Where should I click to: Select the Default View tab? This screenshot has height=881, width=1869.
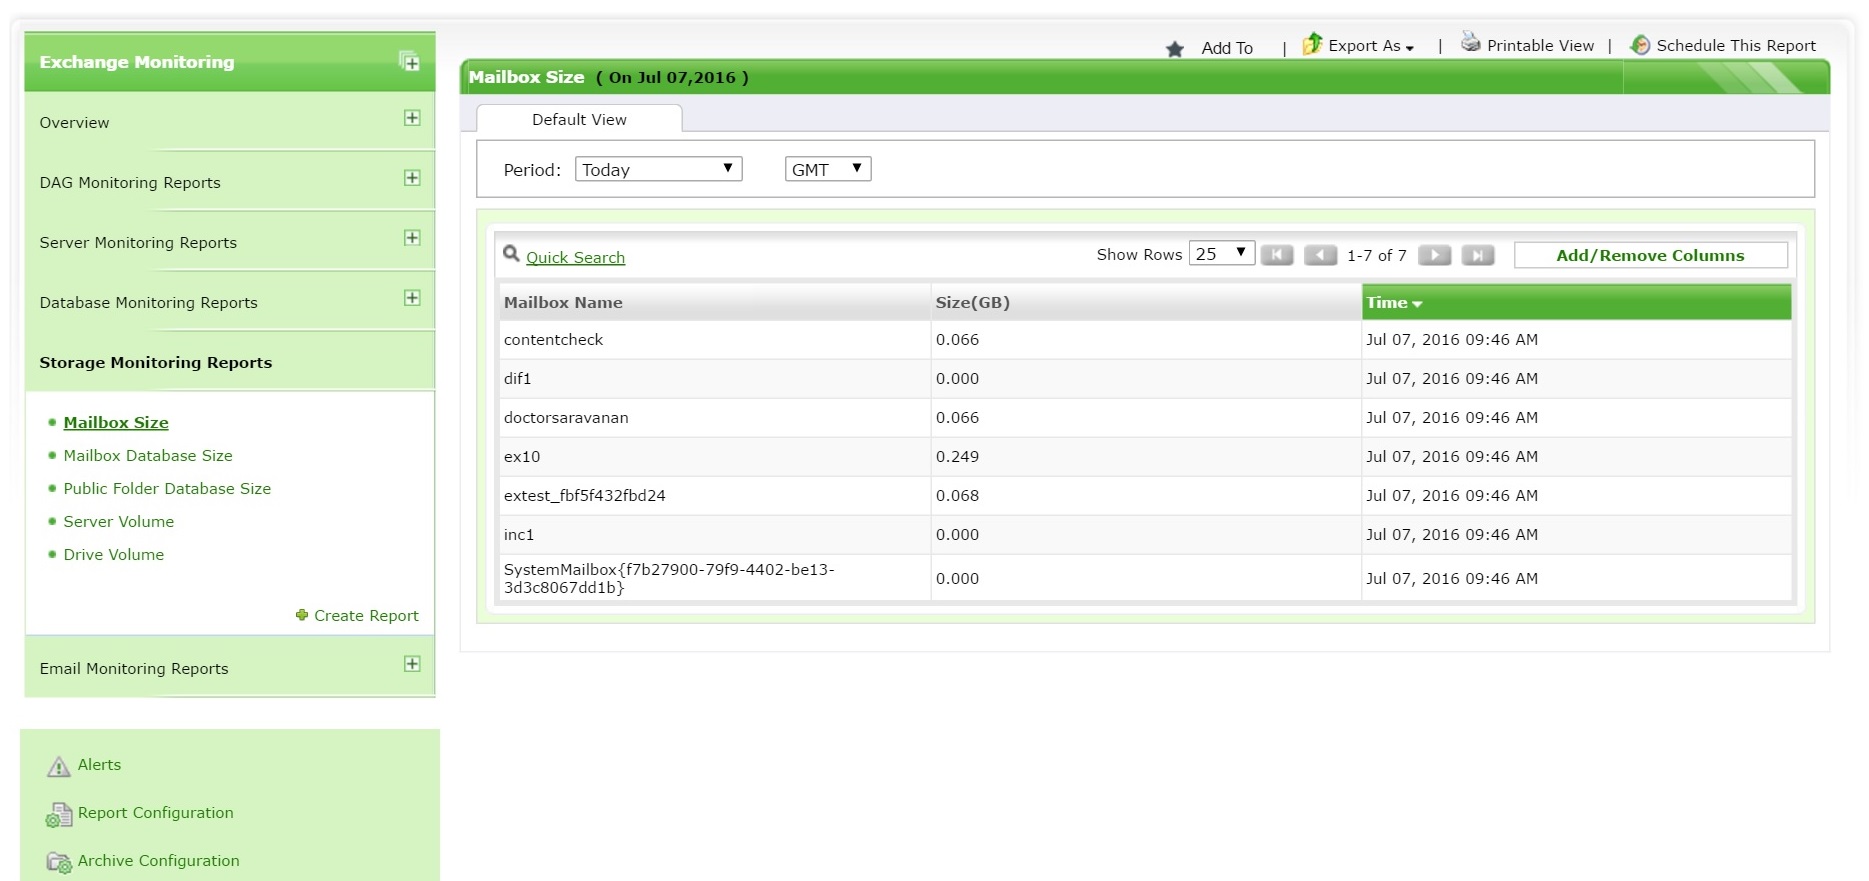point(579,119)
